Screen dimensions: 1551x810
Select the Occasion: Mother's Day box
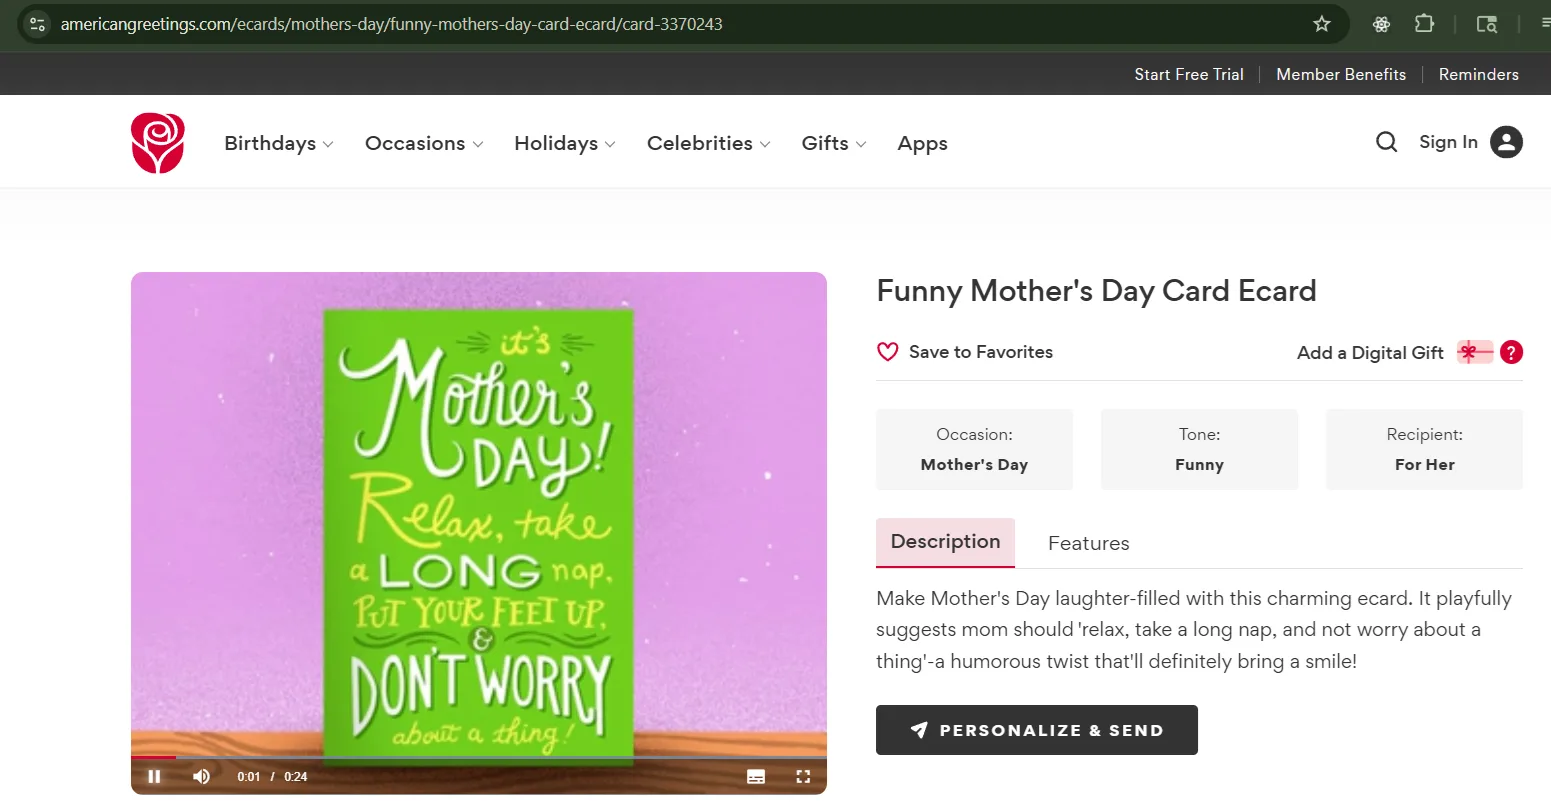(x=974, y=449)
